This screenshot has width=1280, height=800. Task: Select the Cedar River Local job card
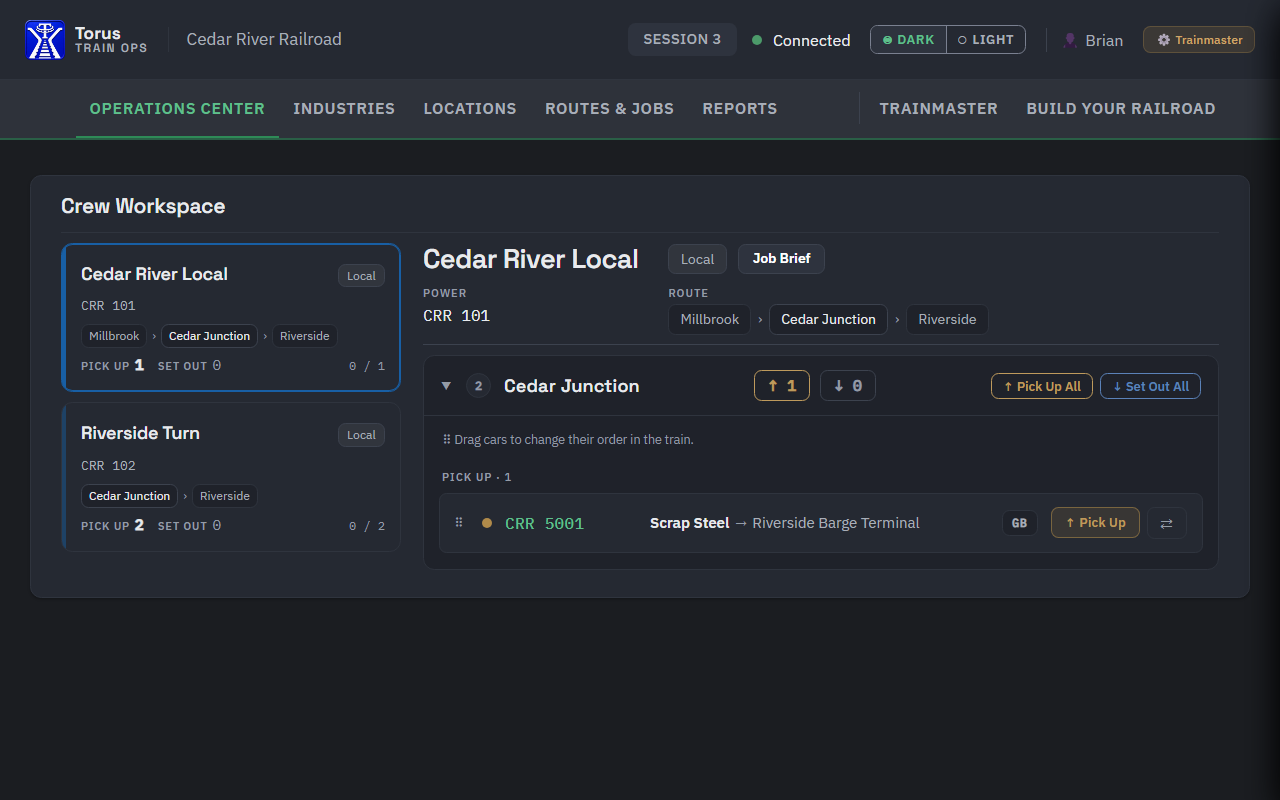pyautogui.click(x=231, y=318)
